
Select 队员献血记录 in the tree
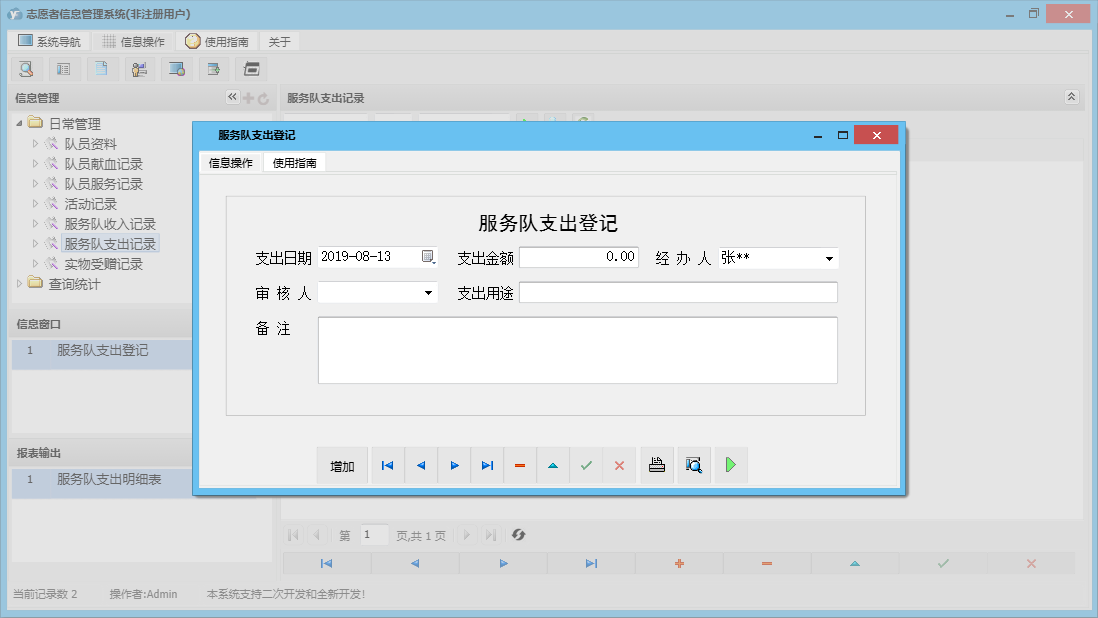click(103, 164)
